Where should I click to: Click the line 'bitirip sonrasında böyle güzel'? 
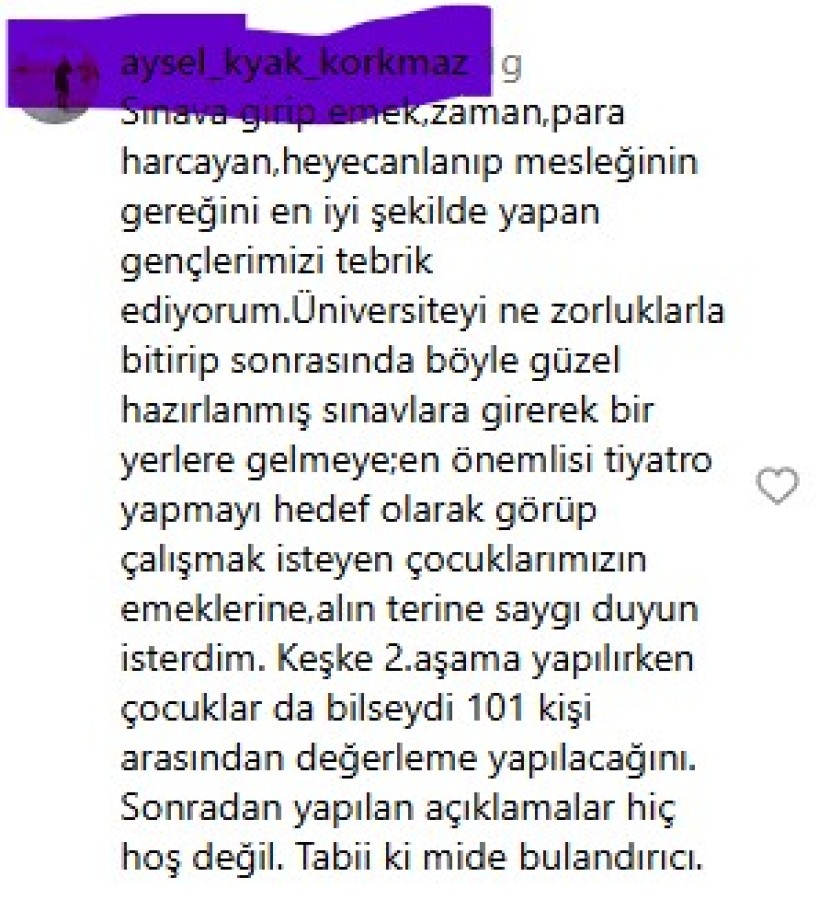coord(371,362)
